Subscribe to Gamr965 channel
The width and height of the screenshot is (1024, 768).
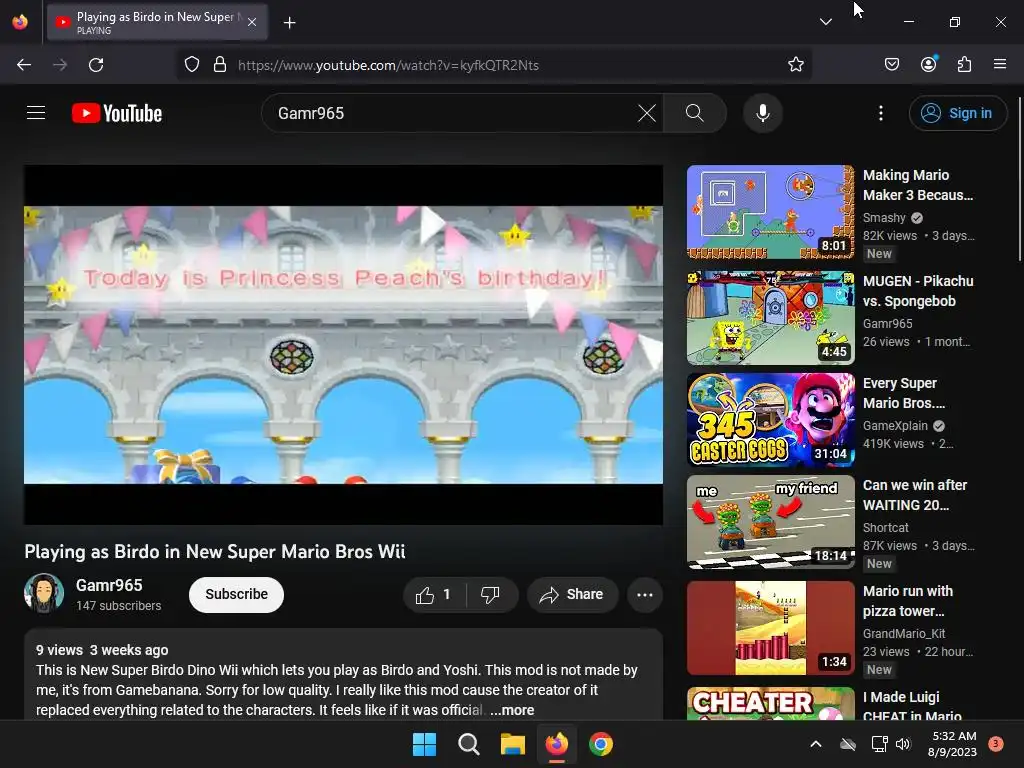pos(236,594)
